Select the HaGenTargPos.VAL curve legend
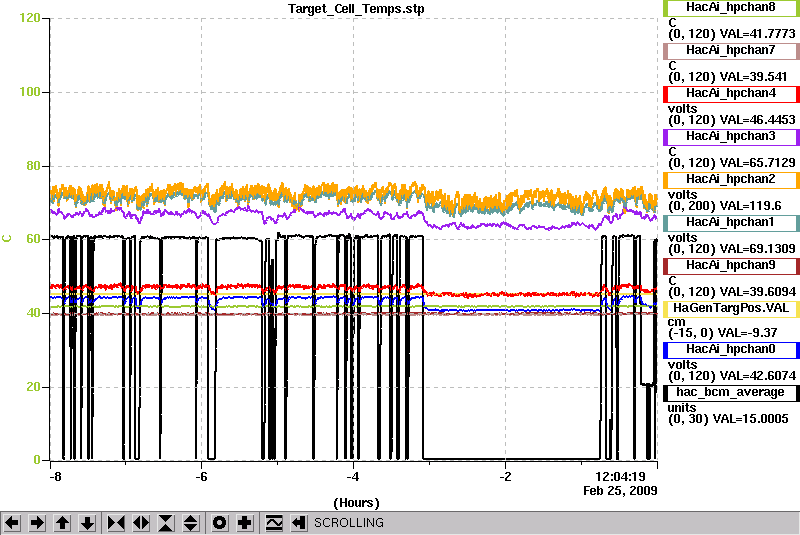 tap(731, 309)
